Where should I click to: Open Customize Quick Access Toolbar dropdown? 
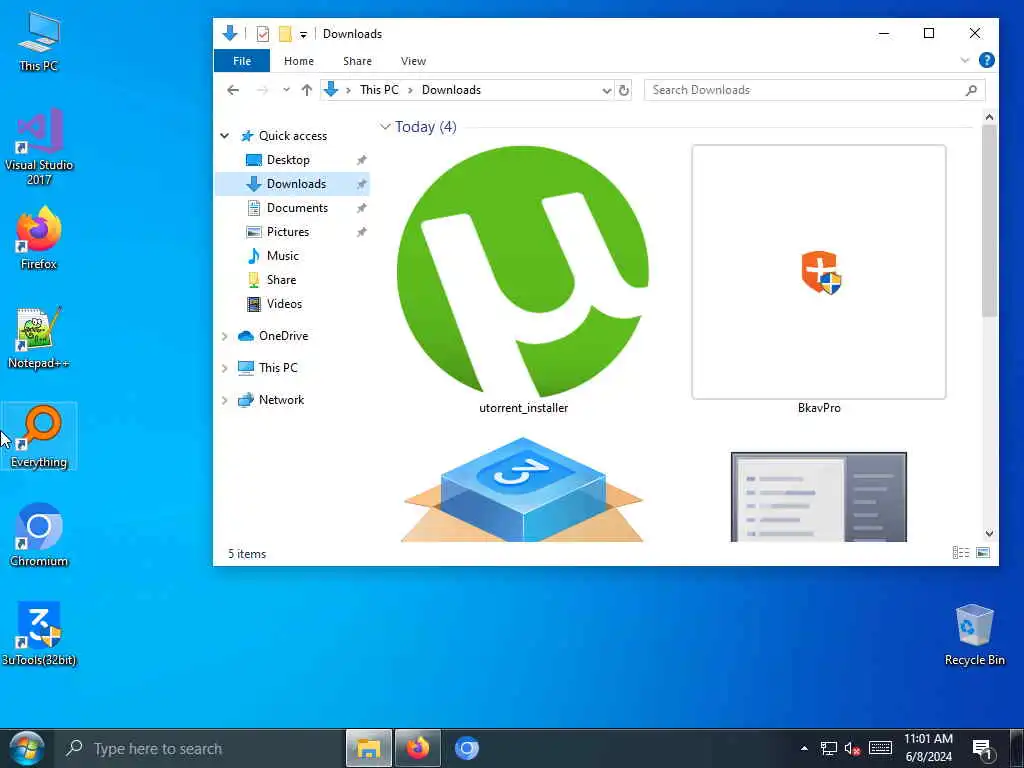pyautogui.click(x=303, y=34)
